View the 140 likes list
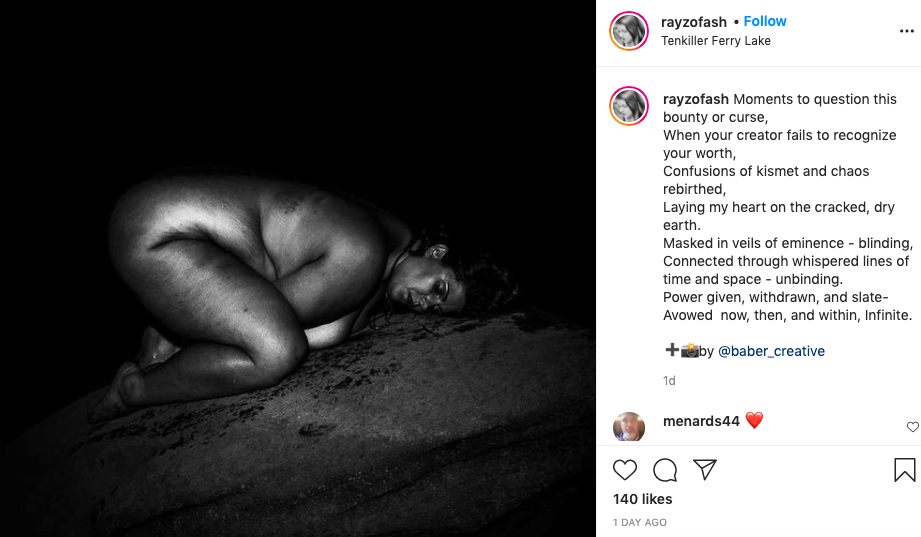921x537 pixels. point(643,499)
